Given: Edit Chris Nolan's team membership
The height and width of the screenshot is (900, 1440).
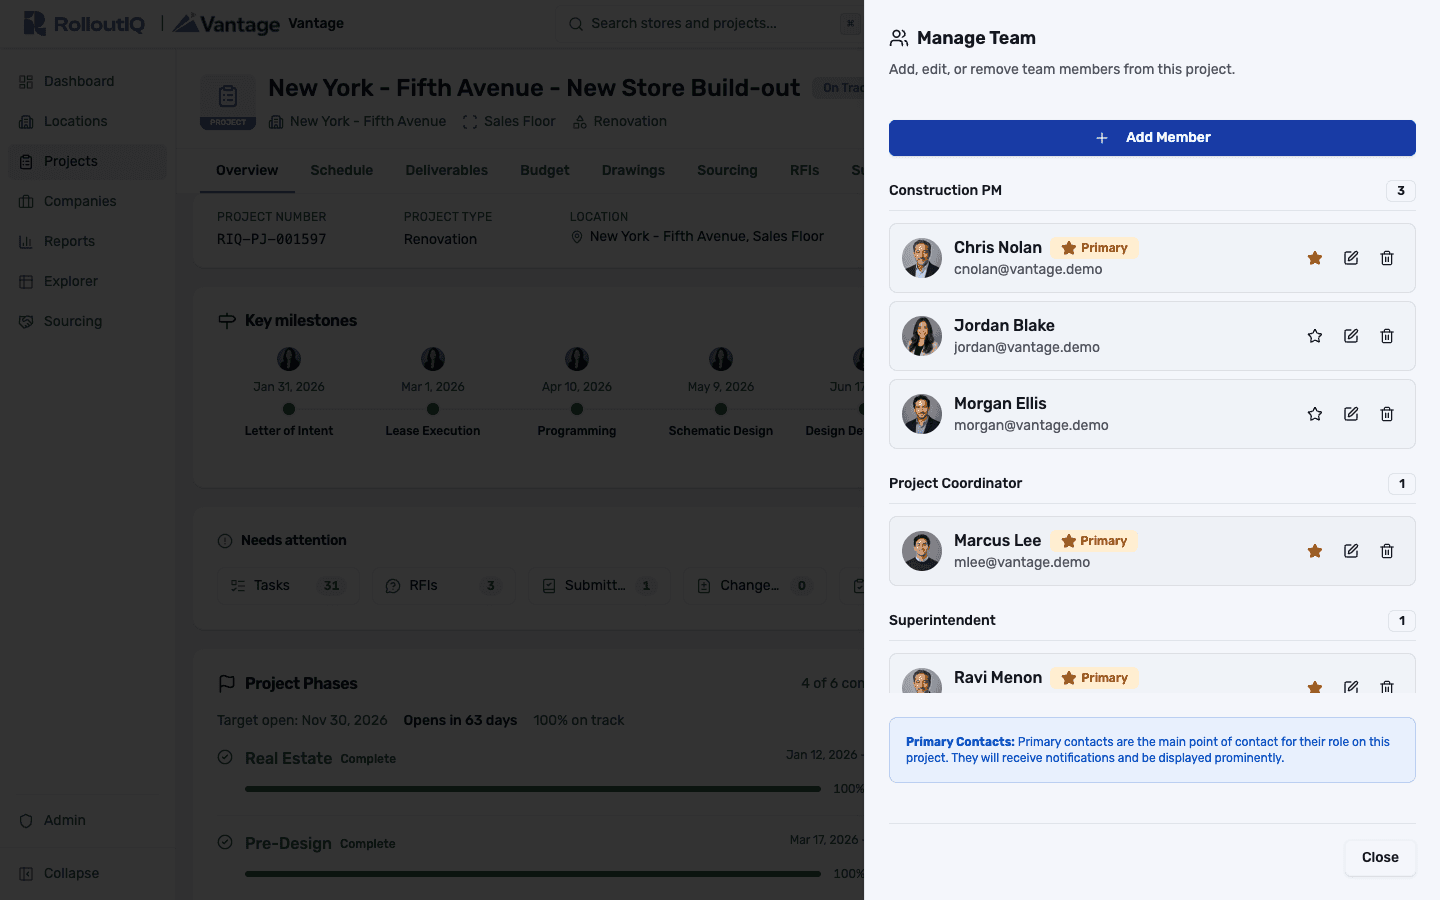Looking at the screenshot, I should point(1351,258).
